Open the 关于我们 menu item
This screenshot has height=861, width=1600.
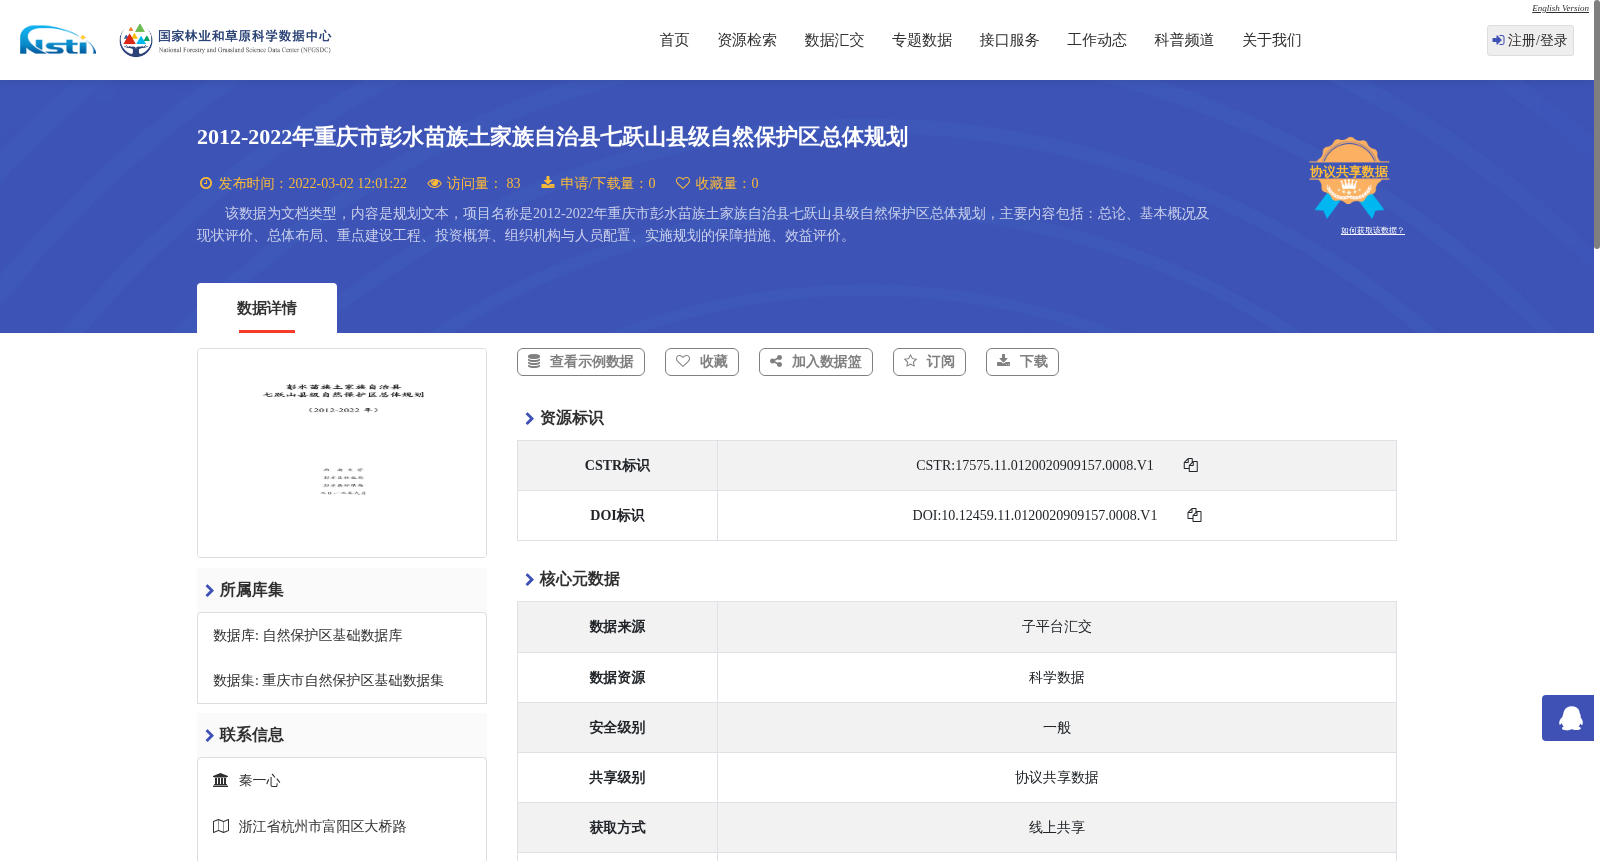[x=1272, y=40]
